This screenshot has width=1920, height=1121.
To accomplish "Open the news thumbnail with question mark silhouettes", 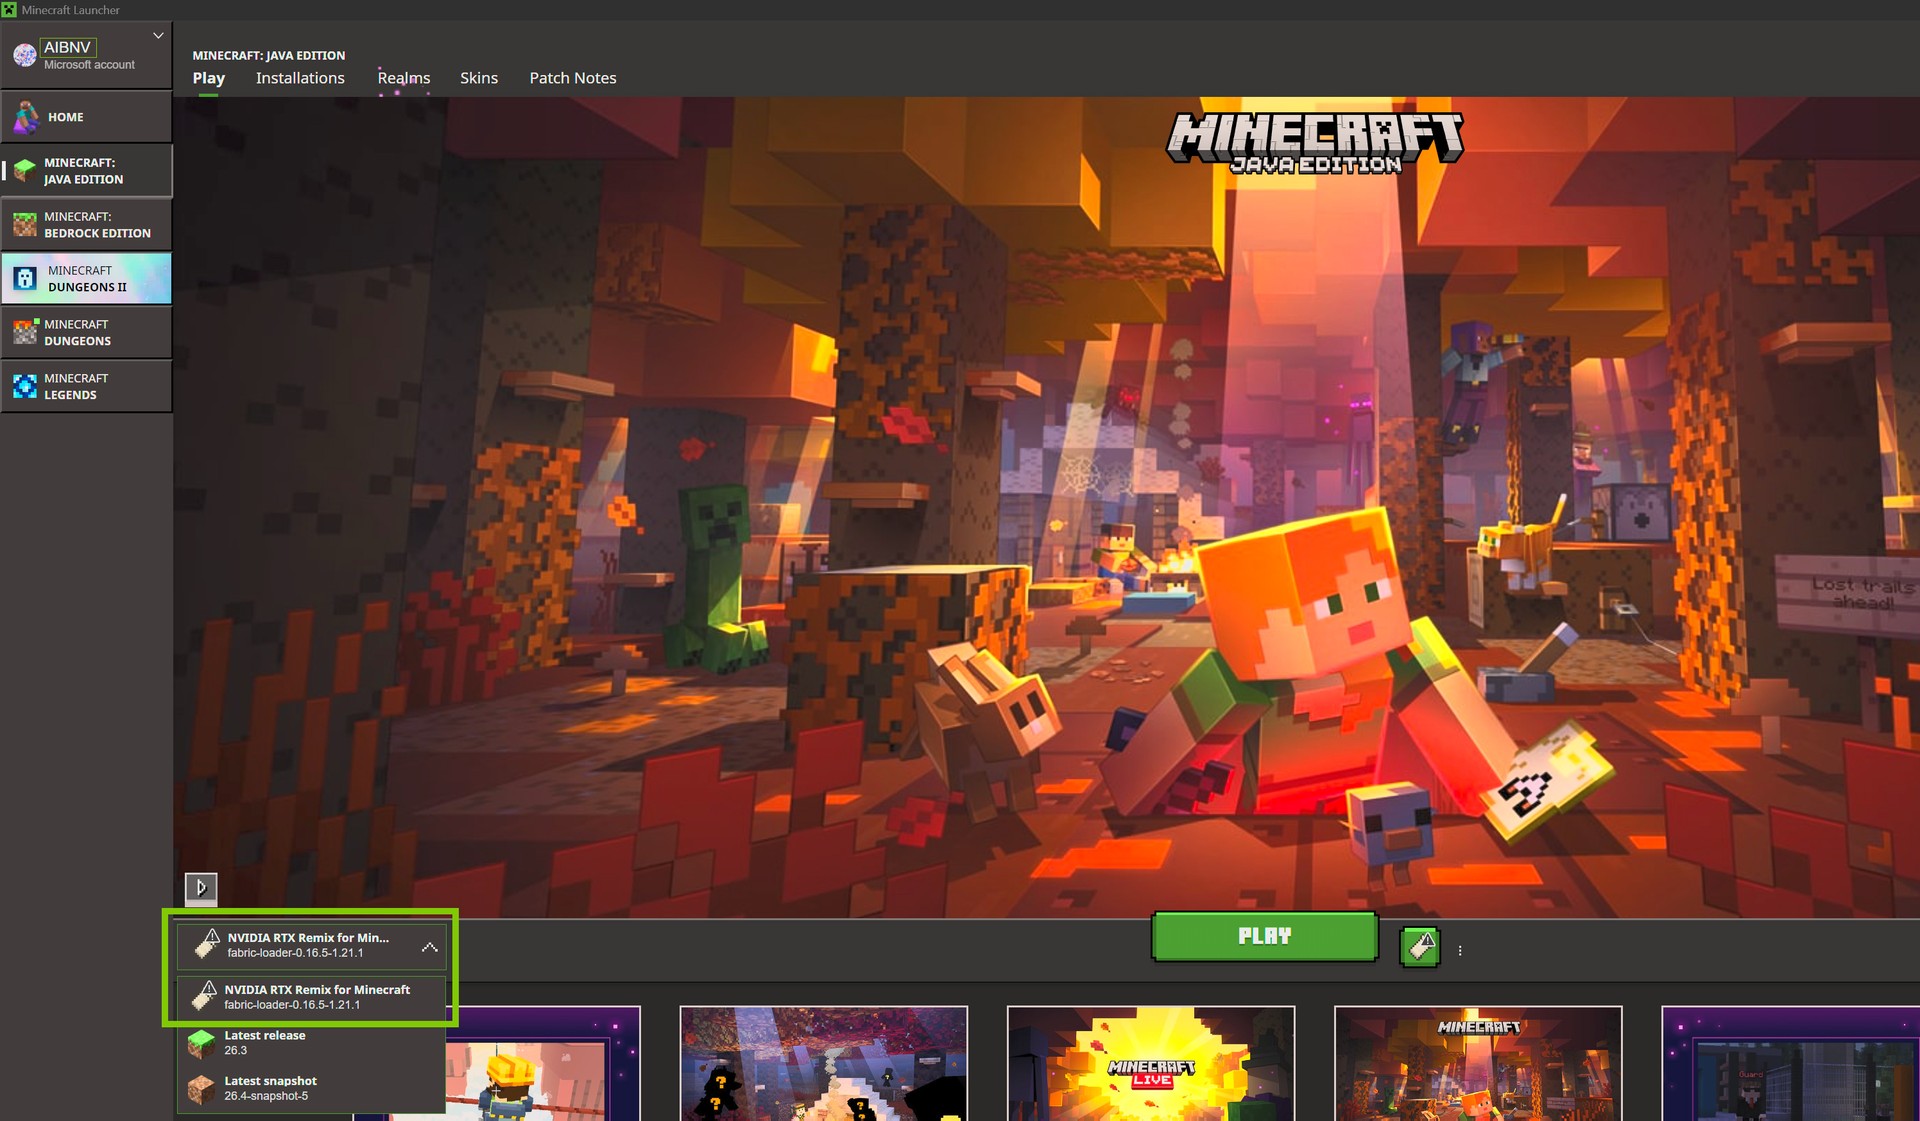I will tap(824, 1064).
